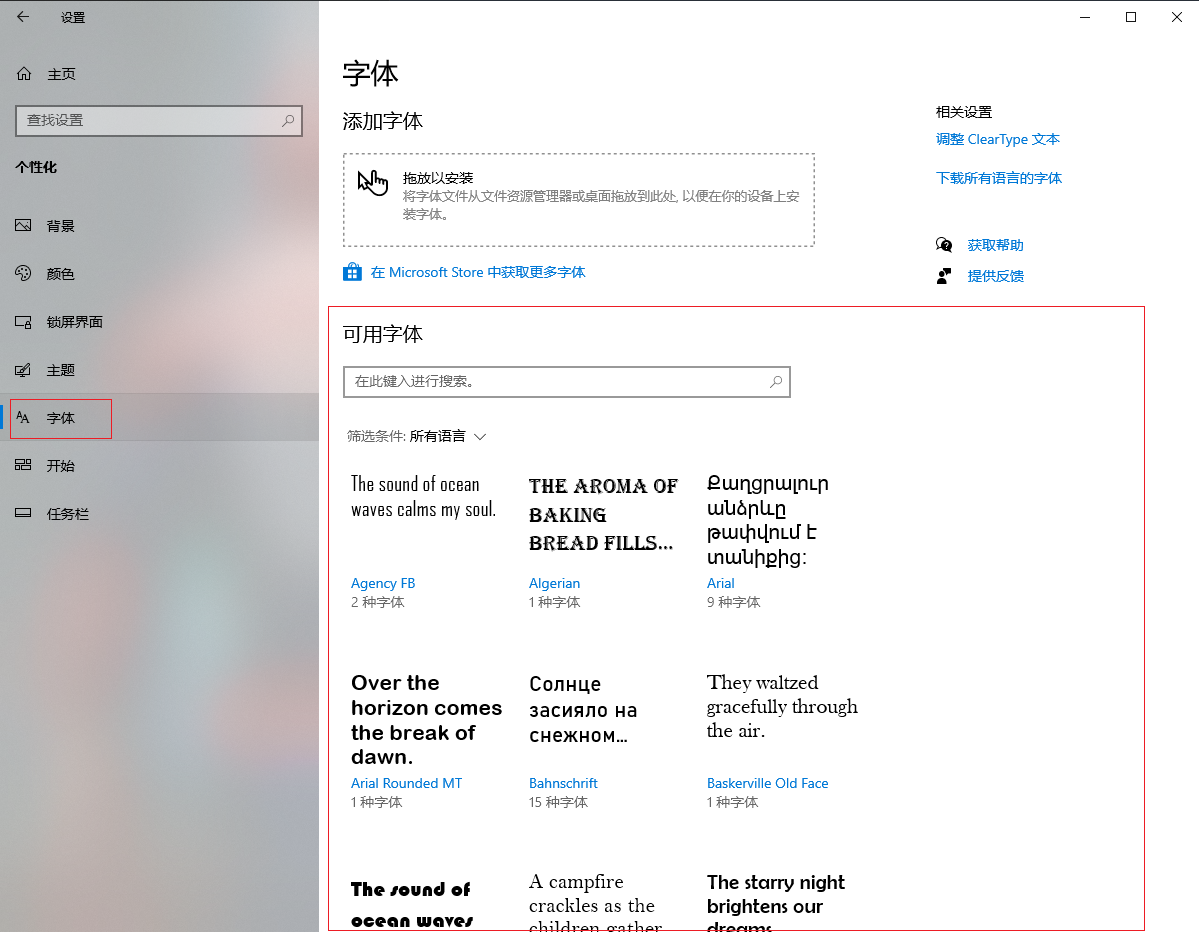The width and height of the screenshot is (1199, 932).
Task: Open the 主页 home icon
Action: click(x=24, y=74)
